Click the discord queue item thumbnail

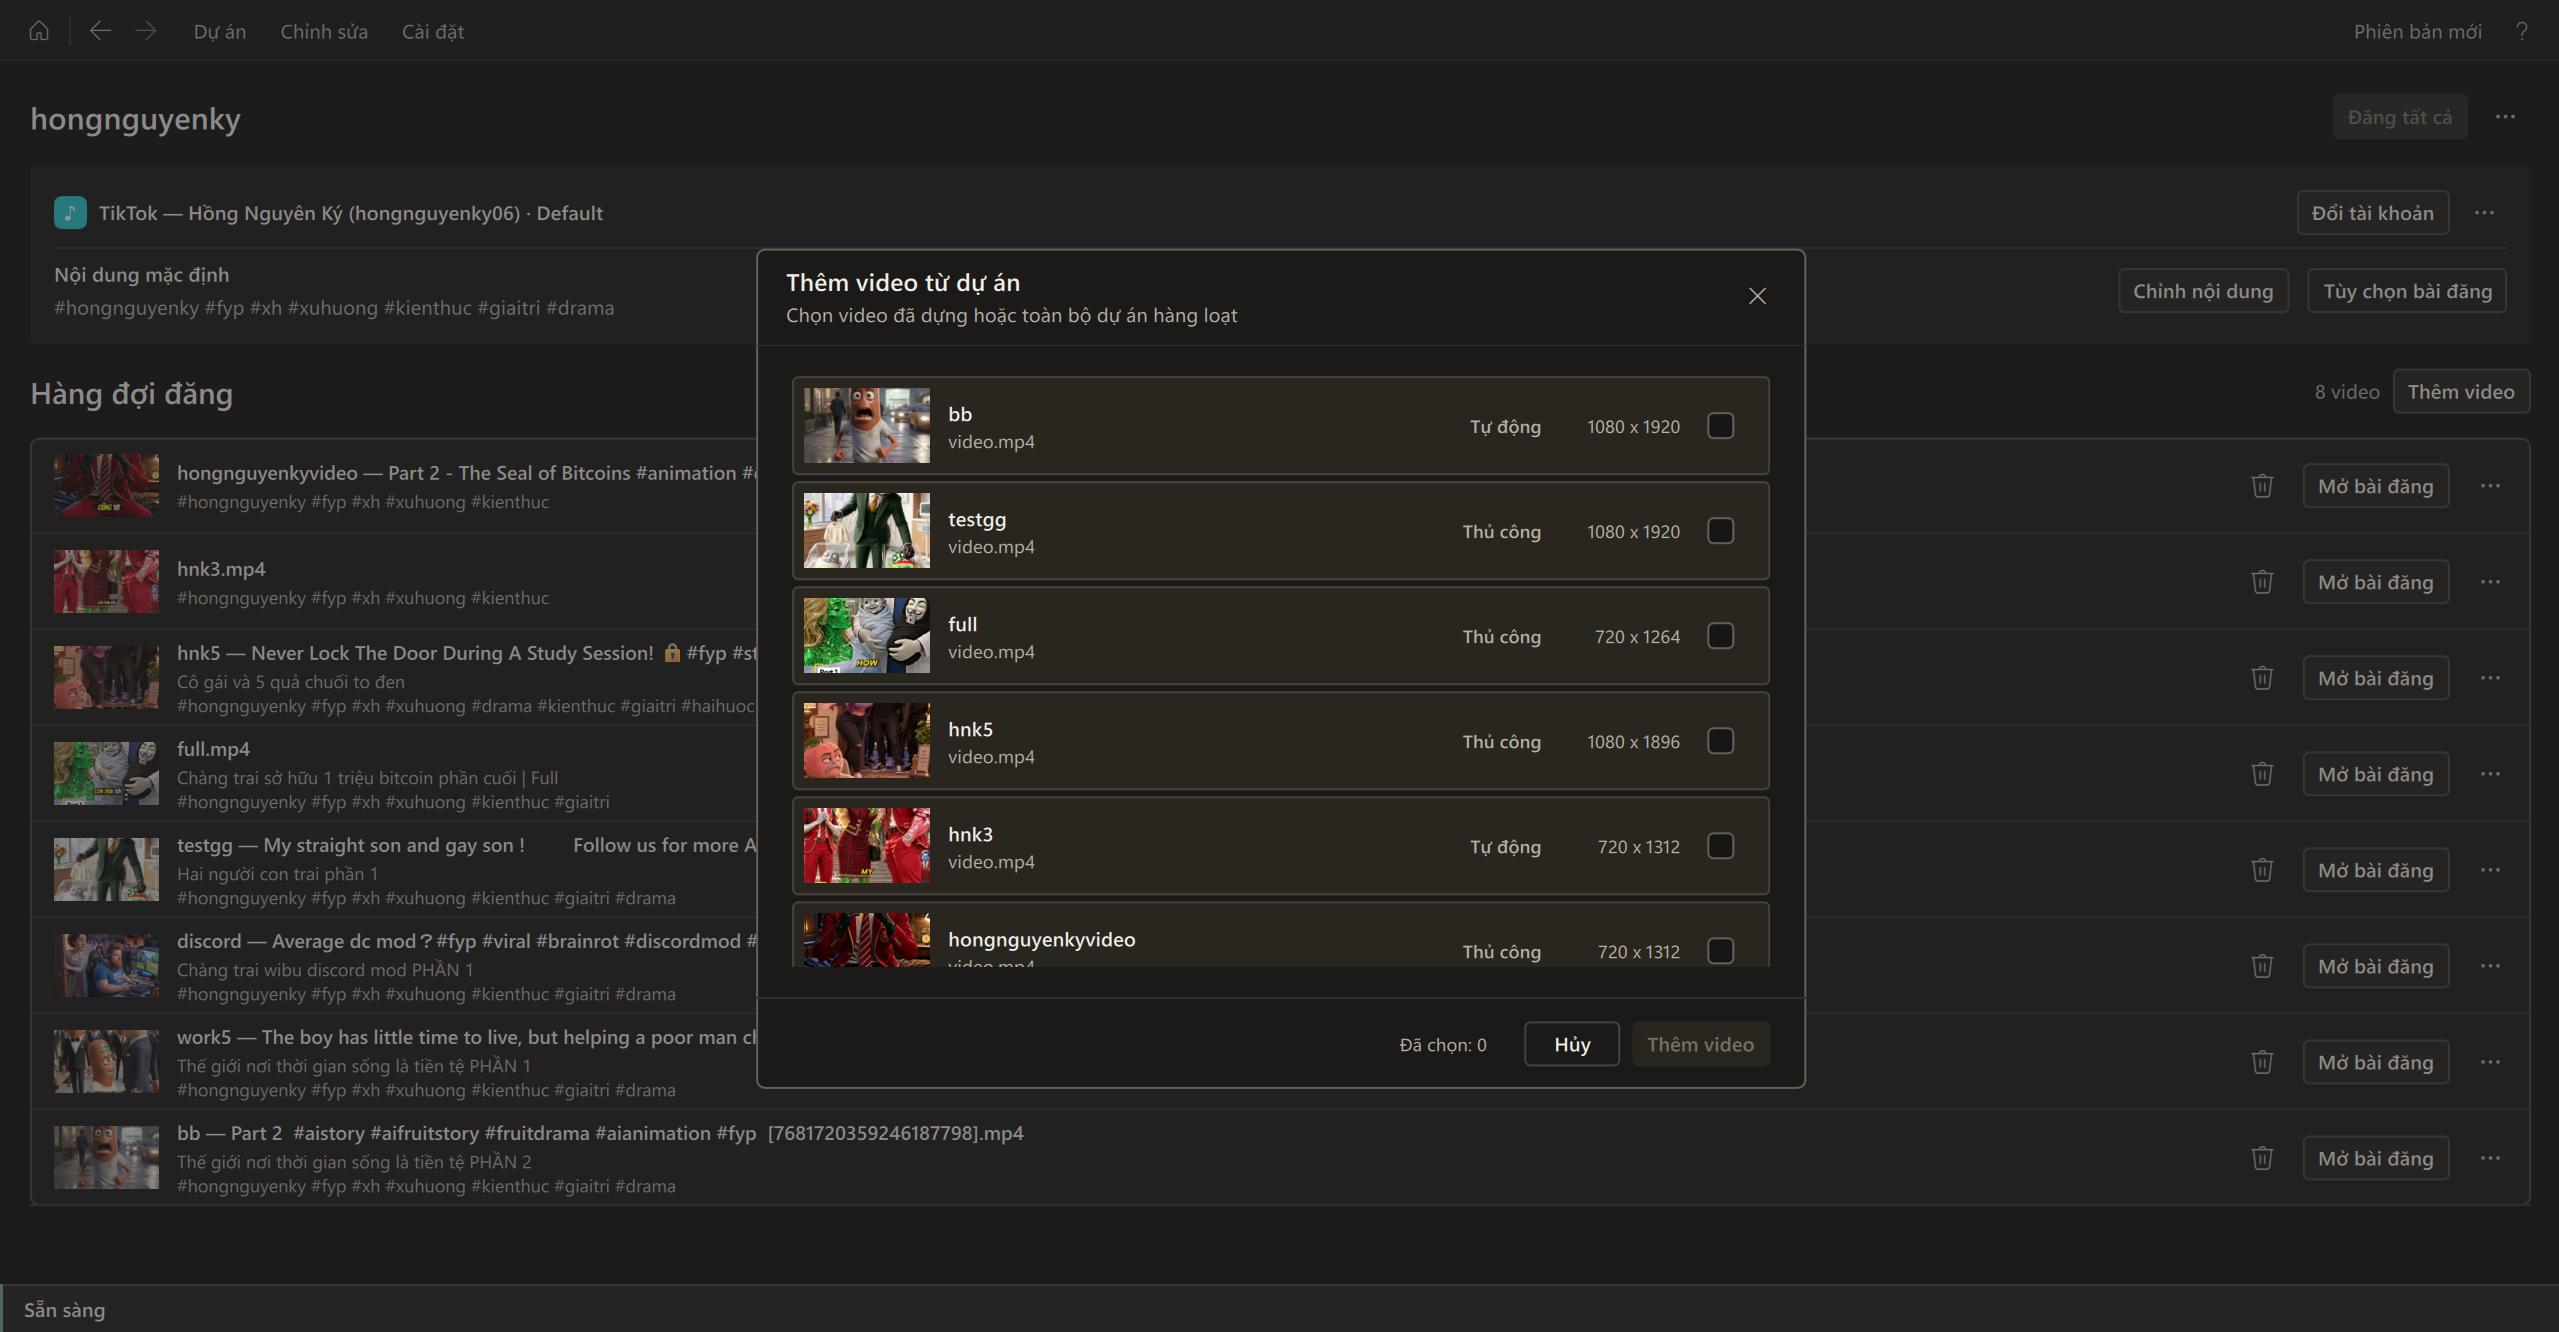tap(106, 966)
